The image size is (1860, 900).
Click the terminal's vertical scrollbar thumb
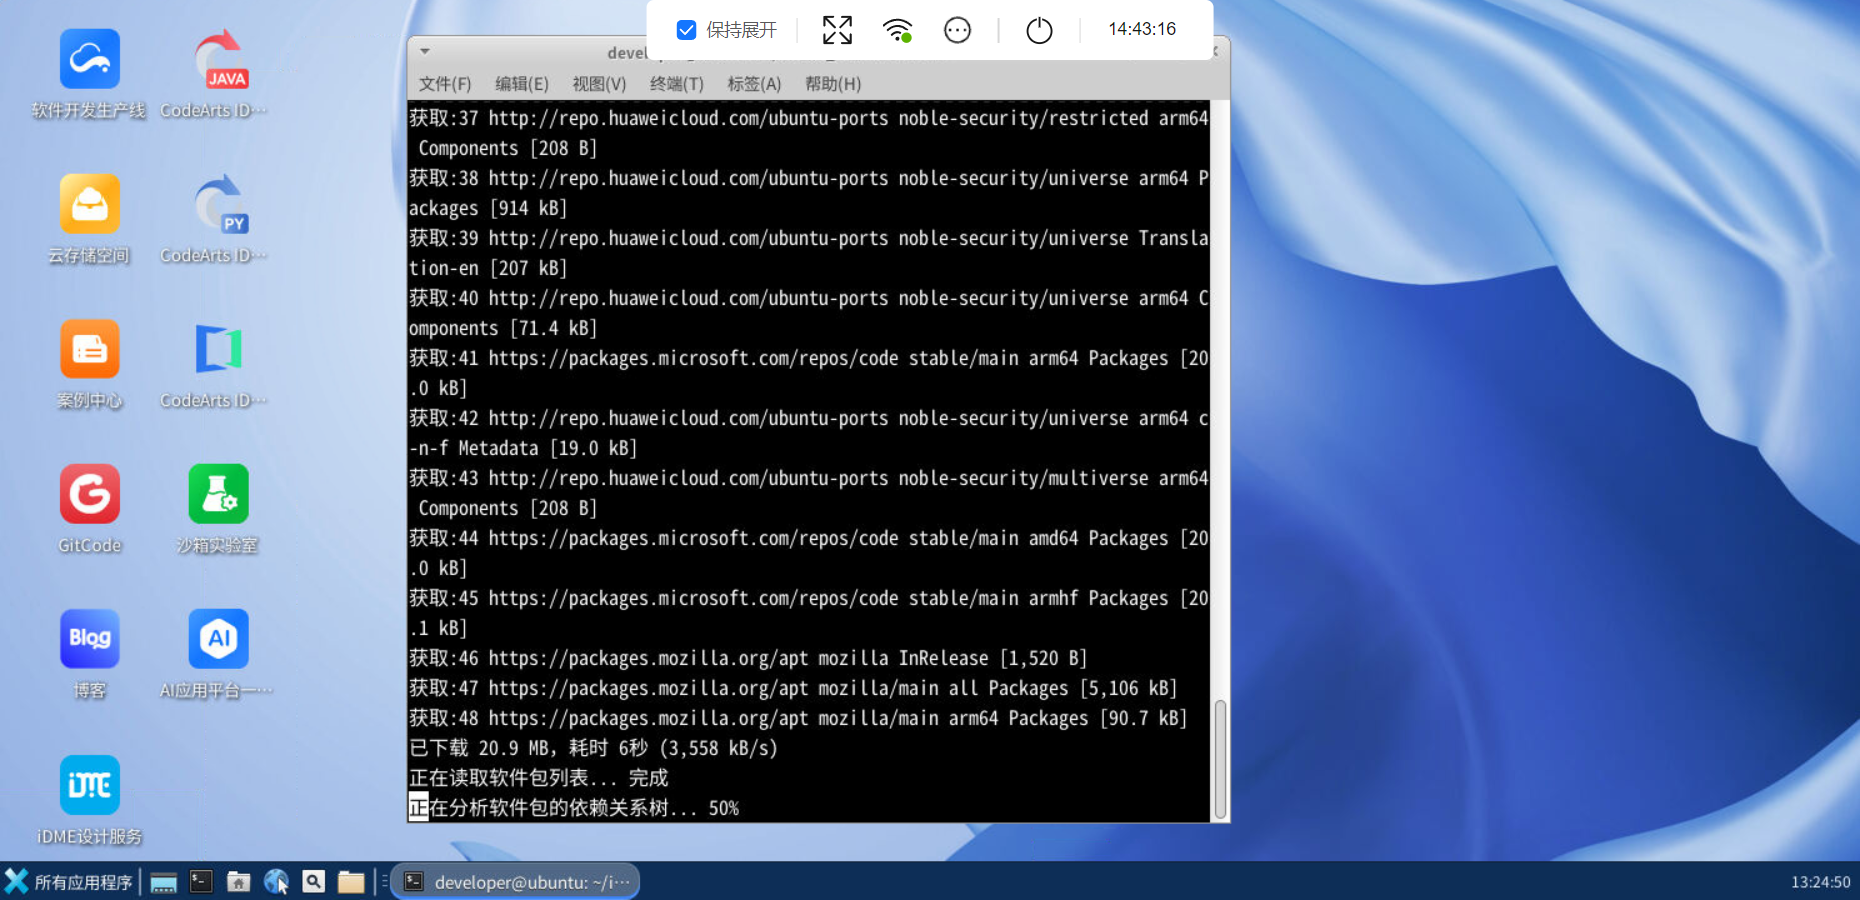pyautogui.click(x=1220, y=760)
